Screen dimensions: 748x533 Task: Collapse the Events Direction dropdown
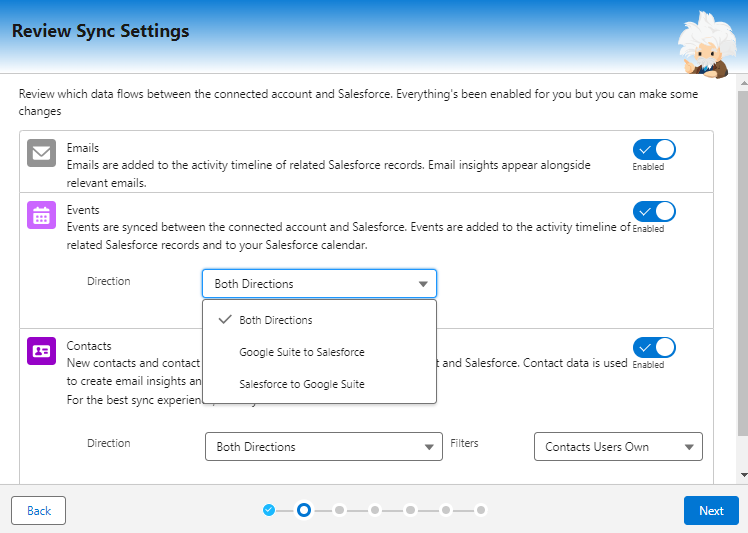click(319, 284)
